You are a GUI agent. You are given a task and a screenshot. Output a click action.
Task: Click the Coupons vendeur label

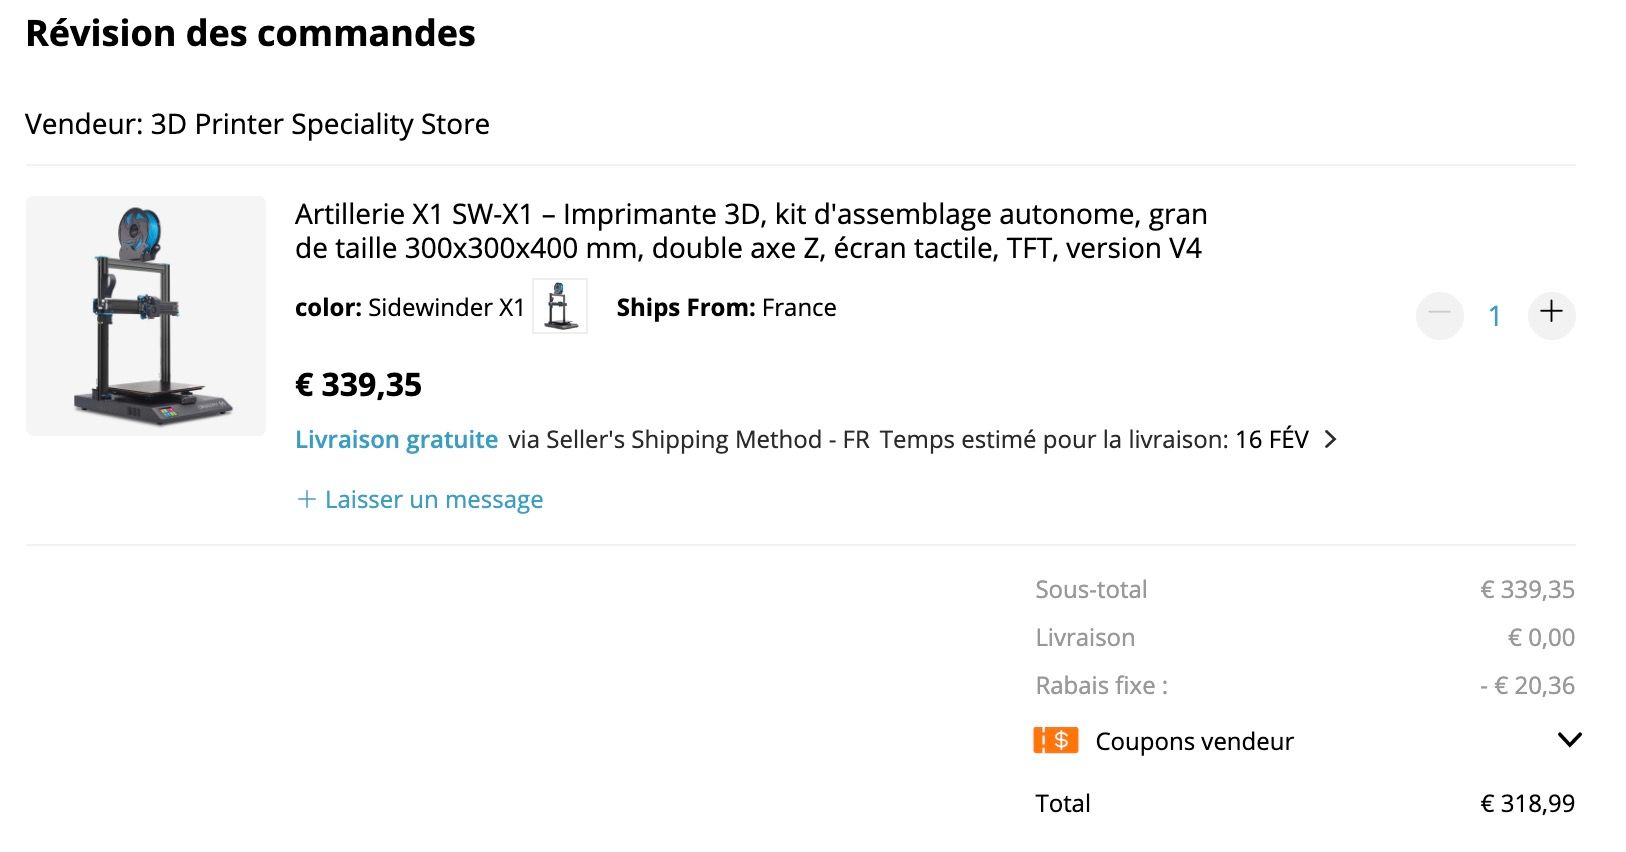pos(1194,741)
